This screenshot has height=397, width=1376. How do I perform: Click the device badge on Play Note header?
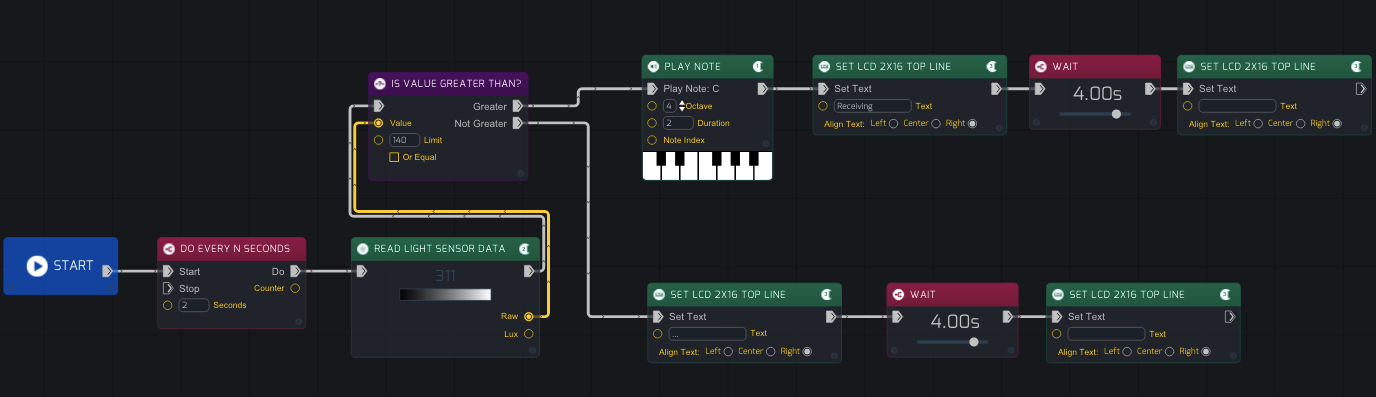pos(758,67)
